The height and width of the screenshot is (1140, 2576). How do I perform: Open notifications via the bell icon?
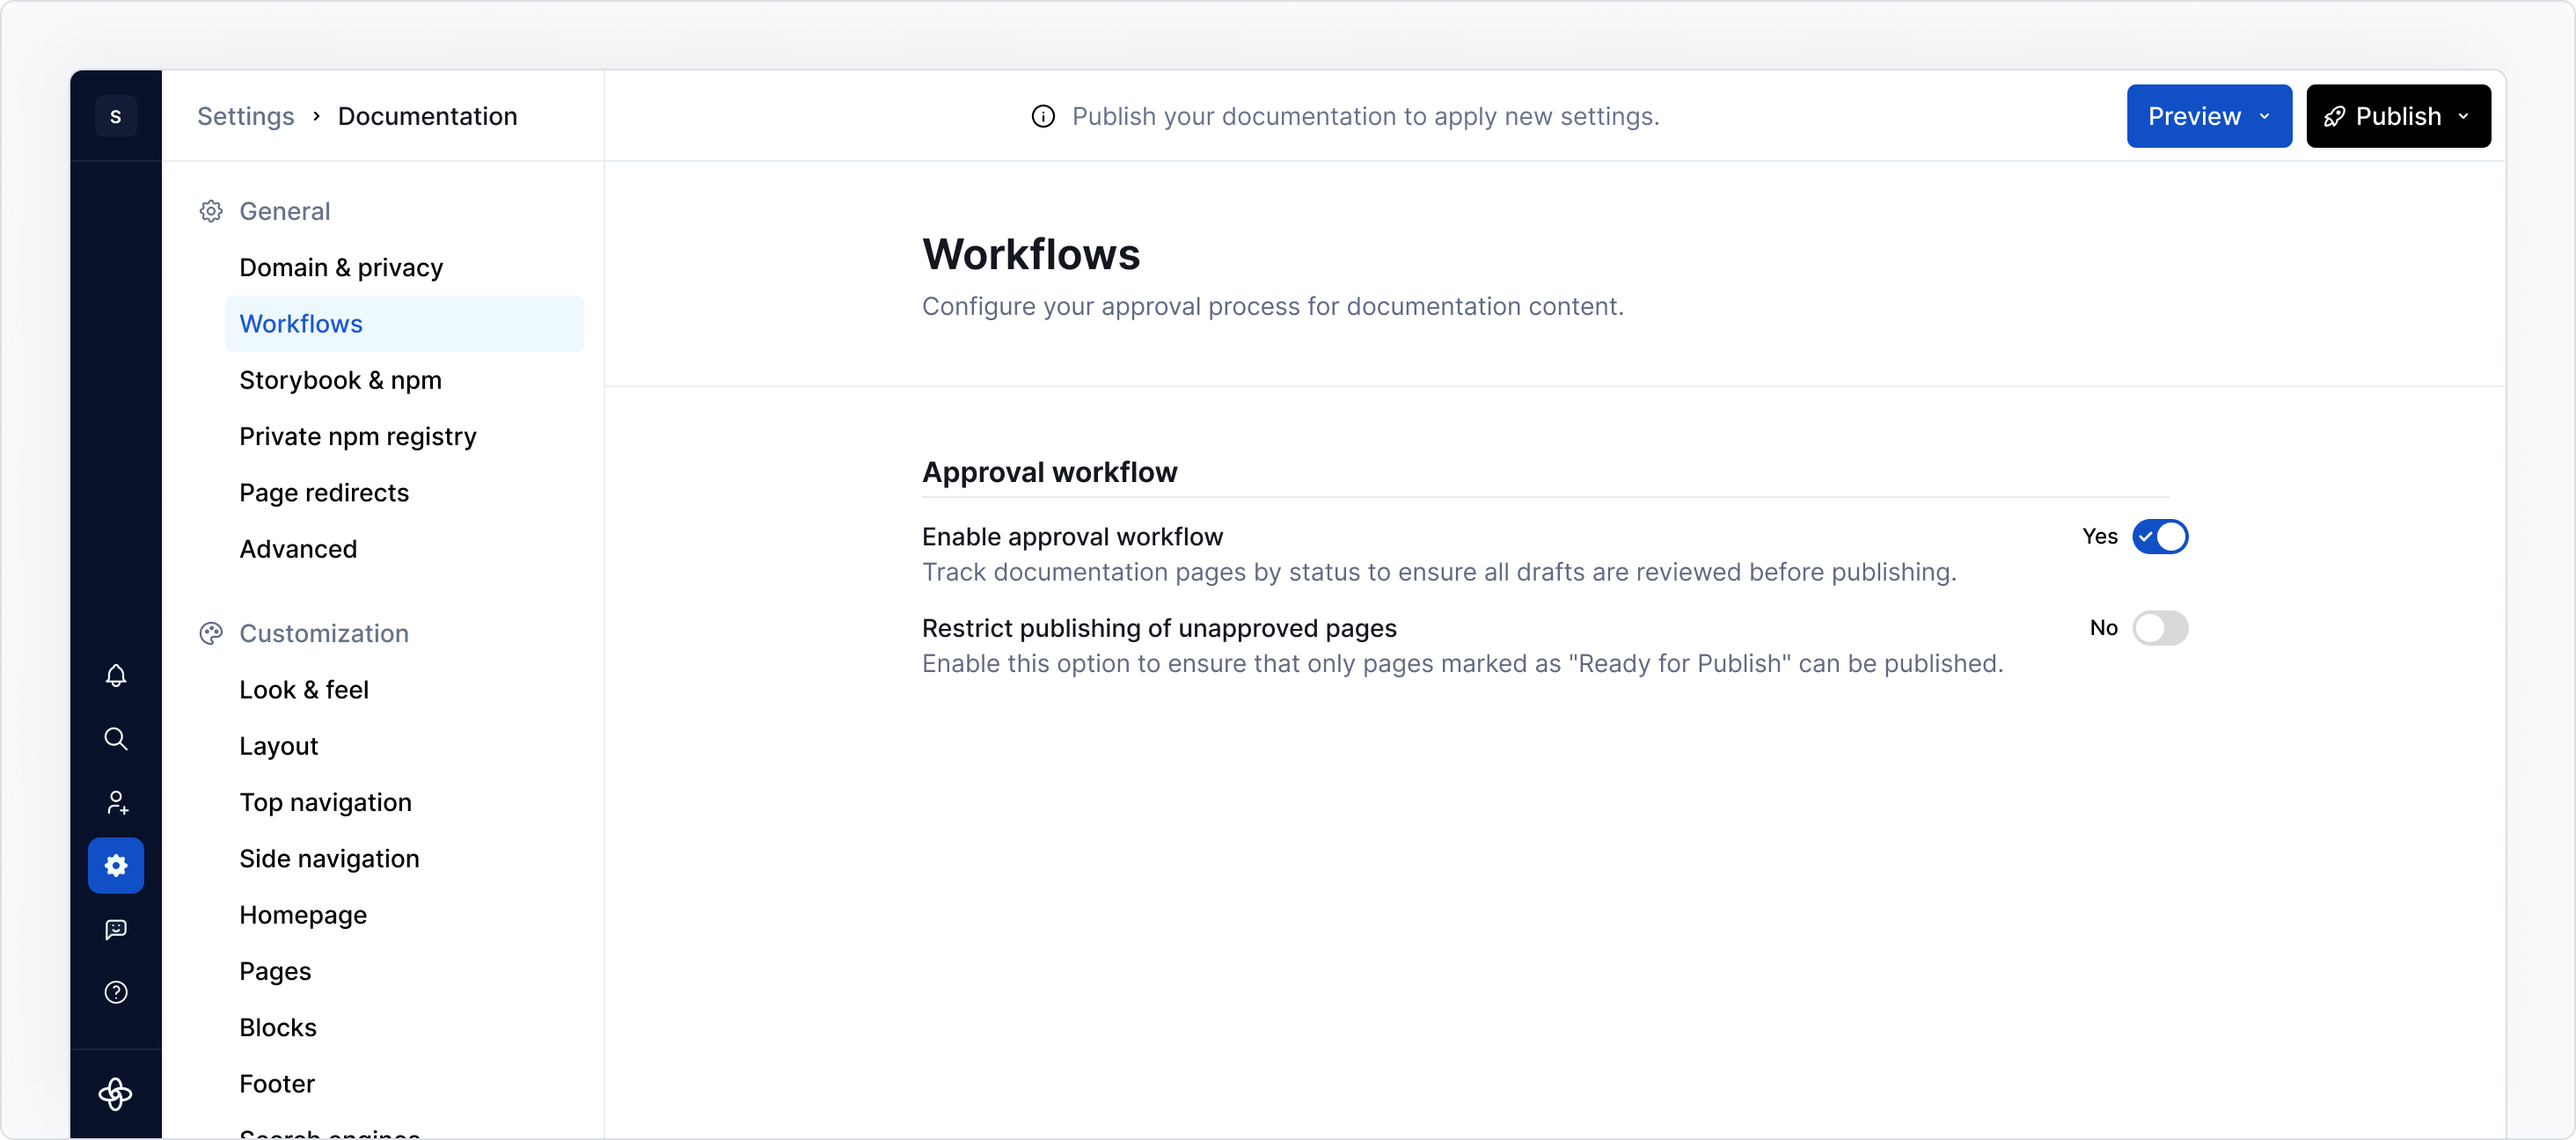click(x=116, y=676)
